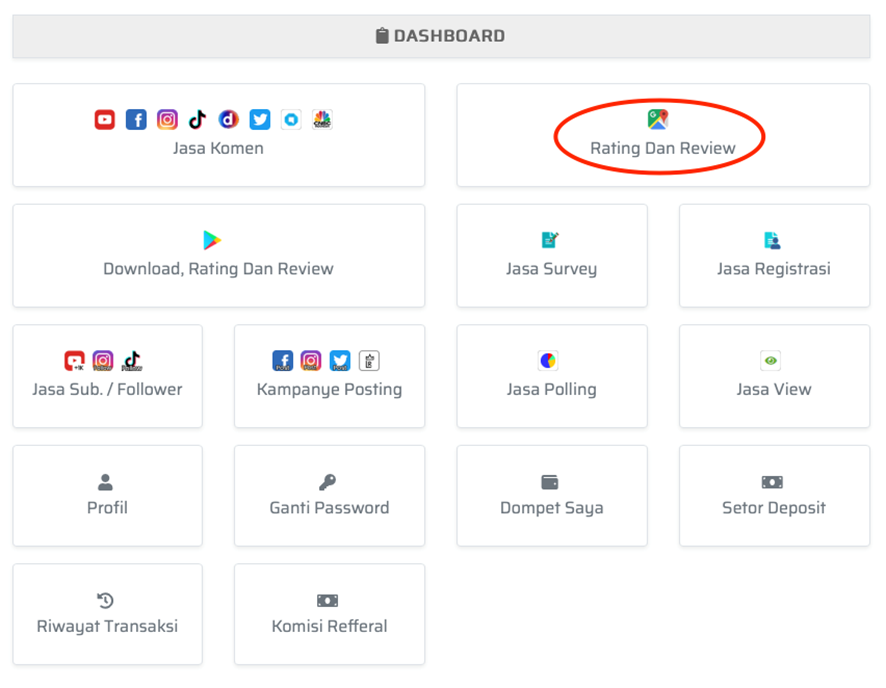886x688 pixels.
Task: Click the Profil person icon
Action: pyautogui.click(x=107, y=482)
